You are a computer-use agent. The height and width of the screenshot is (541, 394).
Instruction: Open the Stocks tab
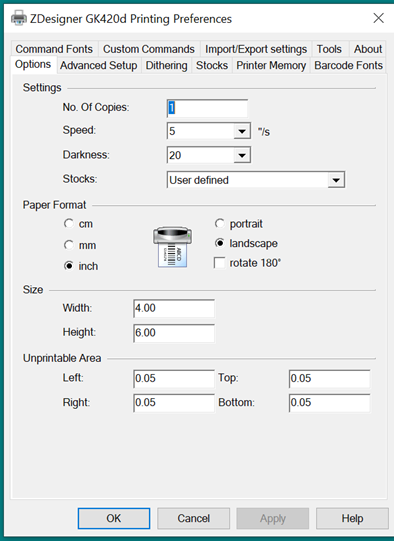coord(212,65)
